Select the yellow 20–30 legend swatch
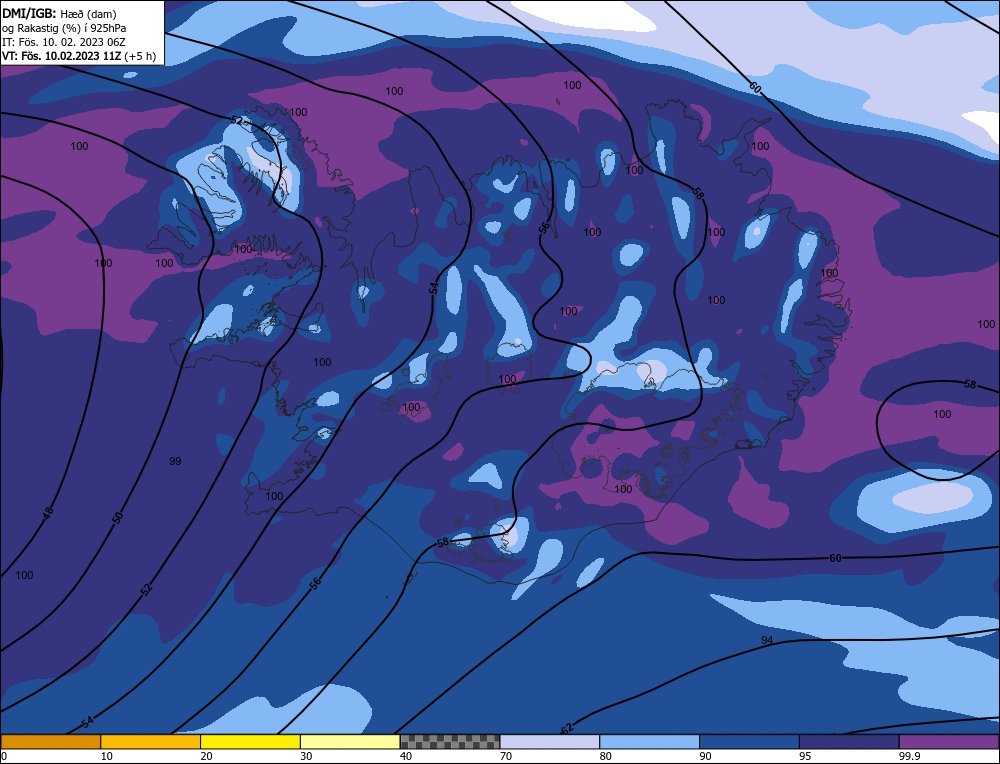 click(x=251, y=742)
